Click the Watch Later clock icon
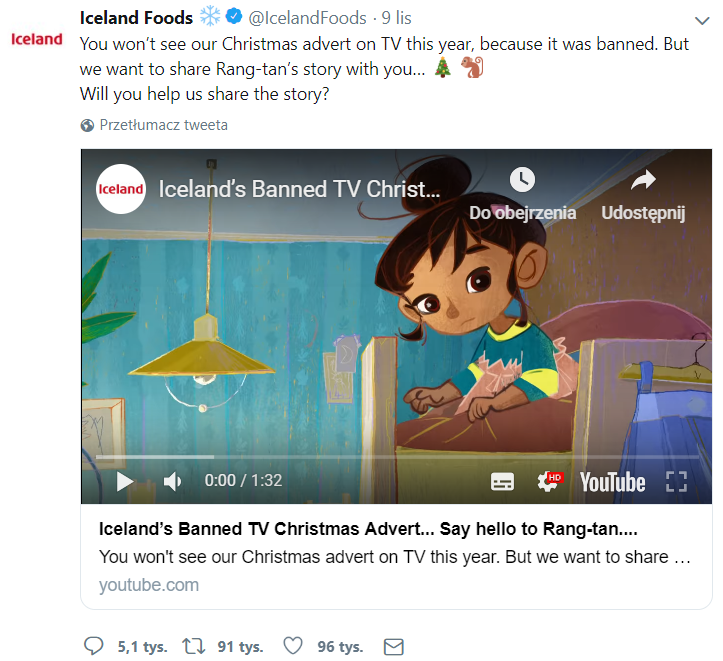This screenshot has height=661, width=723. pyautogui.click(x=522, y=180)
